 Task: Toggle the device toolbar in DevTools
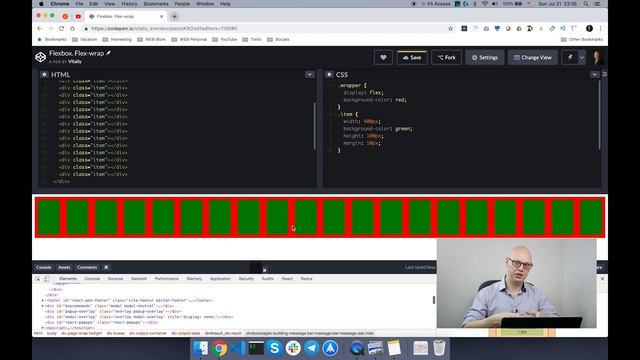coord(47,279)
